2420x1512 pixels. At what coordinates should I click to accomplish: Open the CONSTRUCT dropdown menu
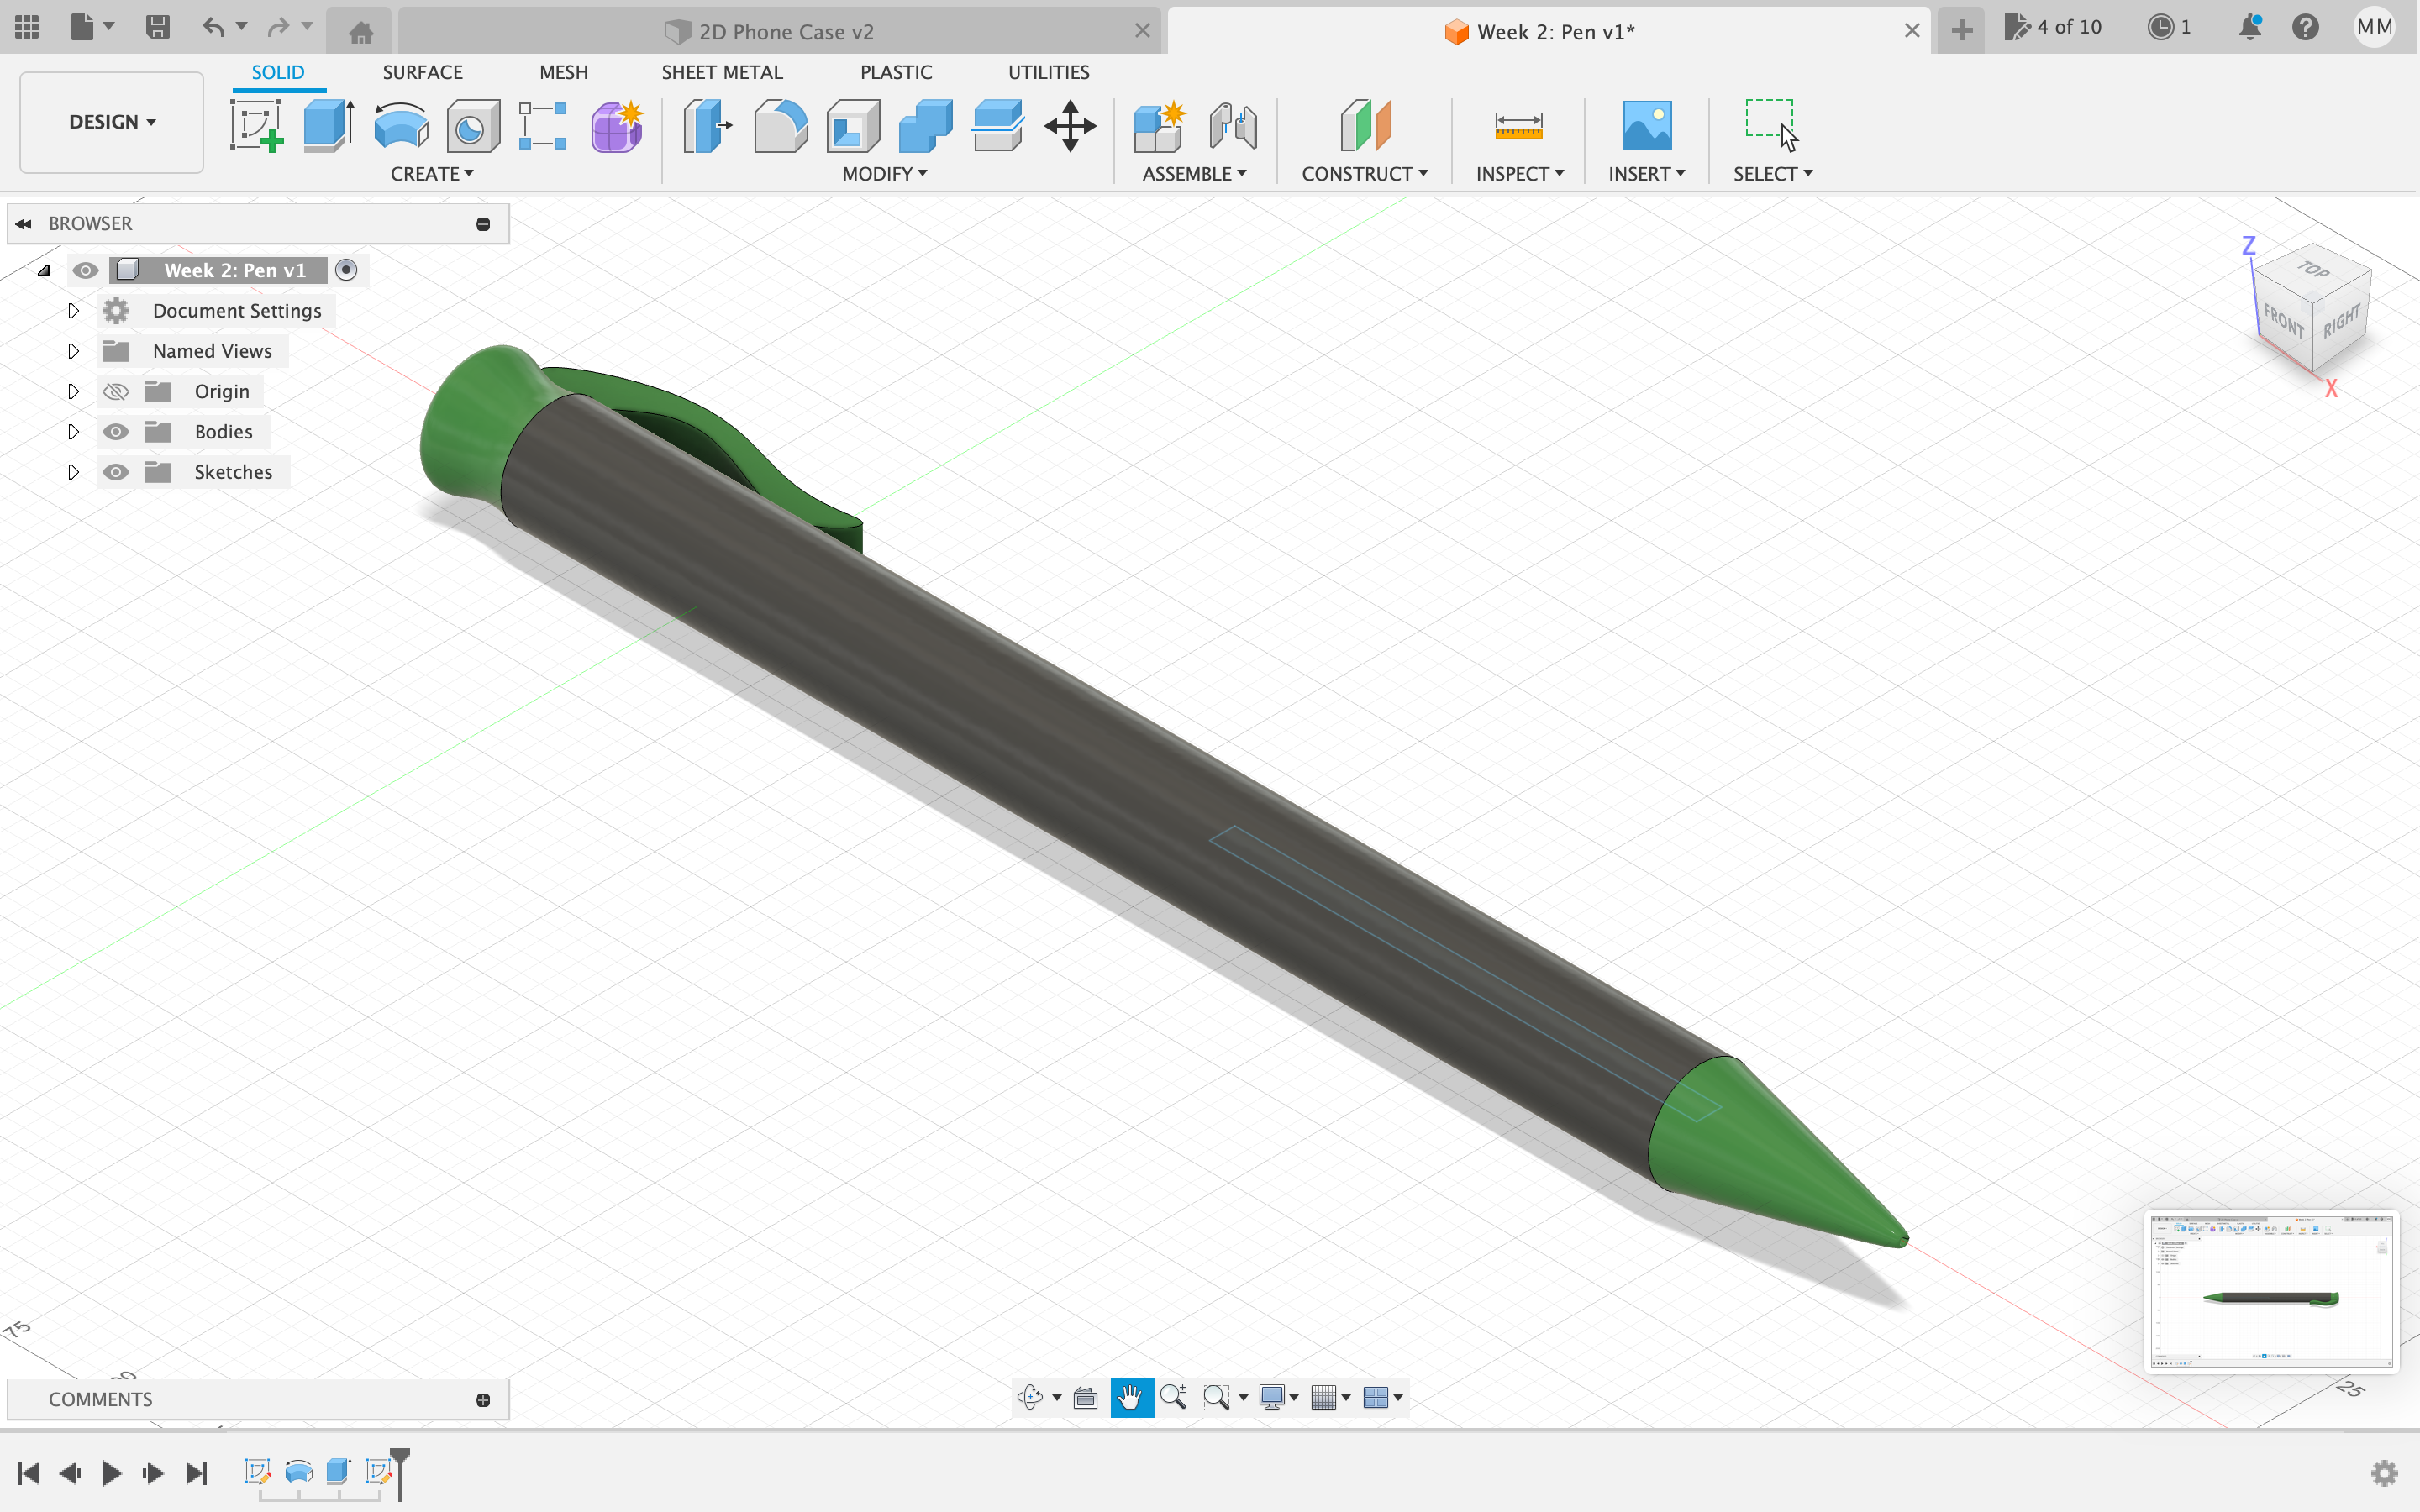[x=1364, y=174]
